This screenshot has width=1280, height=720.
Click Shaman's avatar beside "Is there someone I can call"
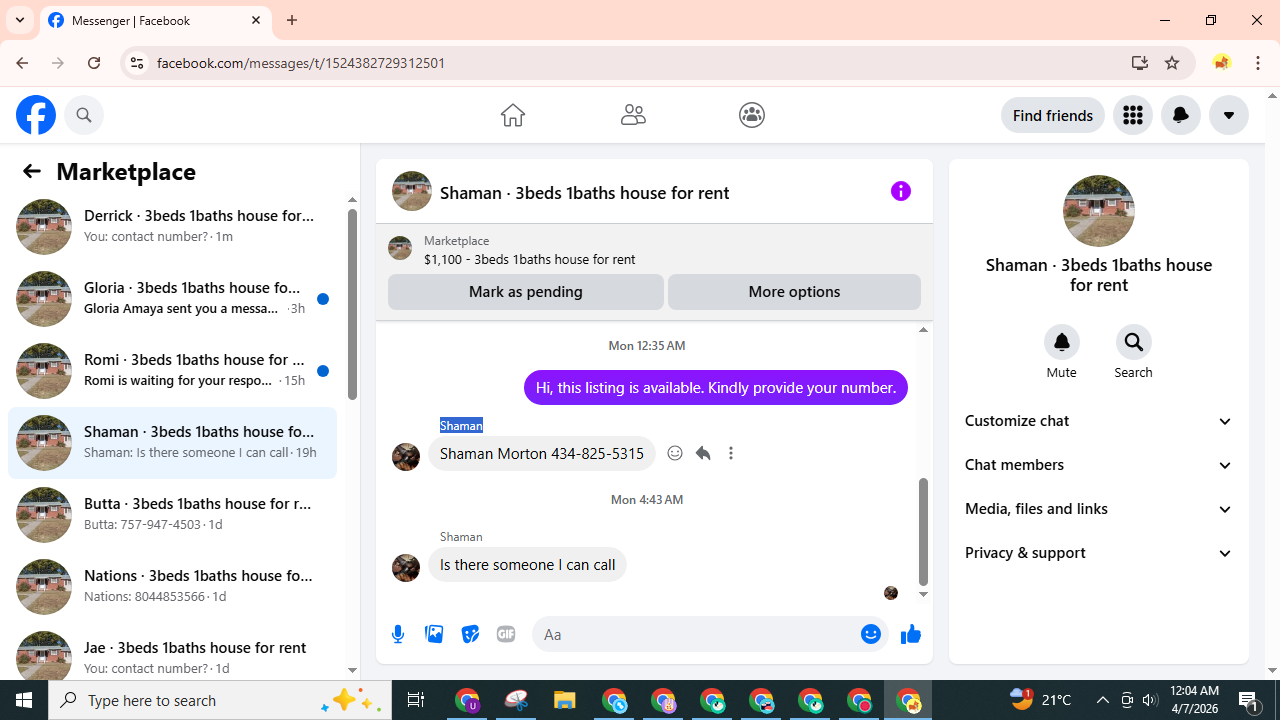tap(406, 568)
